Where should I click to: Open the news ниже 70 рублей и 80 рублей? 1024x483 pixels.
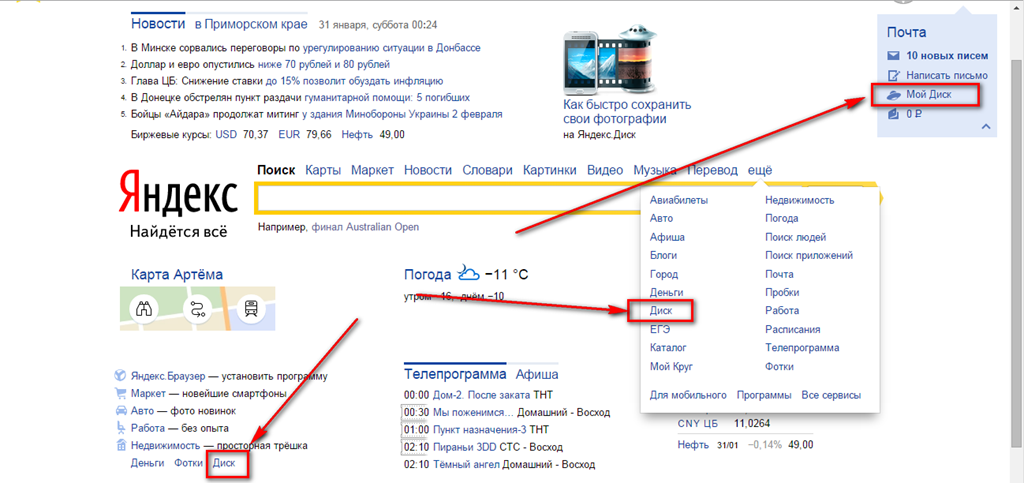(324, 65)
